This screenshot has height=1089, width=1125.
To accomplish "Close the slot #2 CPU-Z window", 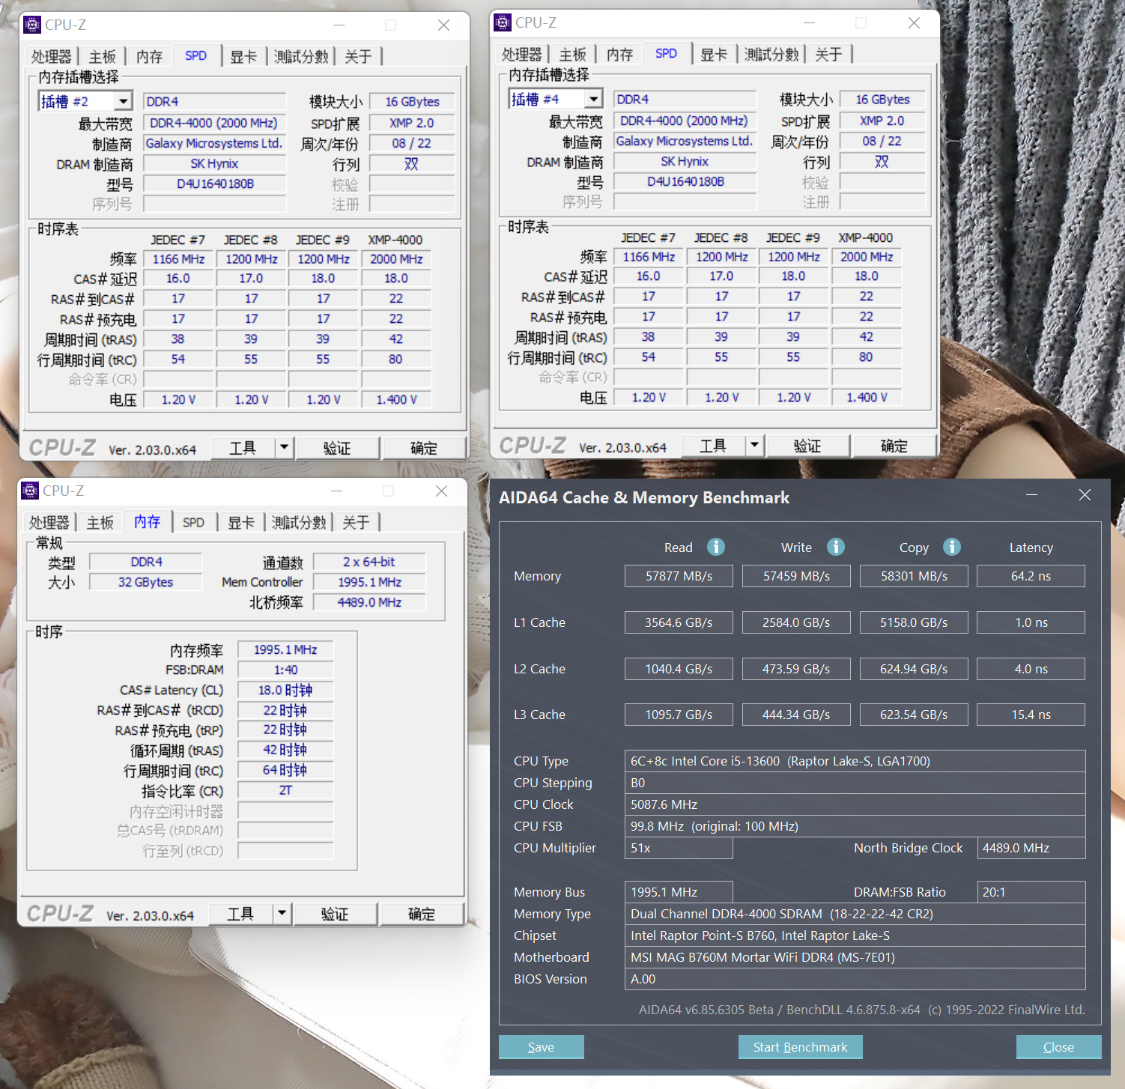I will pyautogui.click(x=443, y=25).
